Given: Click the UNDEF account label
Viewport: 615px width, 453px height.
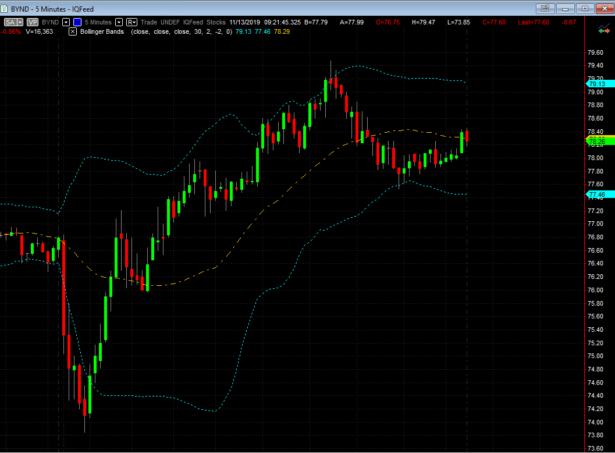Looking at the screenshot, I should (175, 20).
